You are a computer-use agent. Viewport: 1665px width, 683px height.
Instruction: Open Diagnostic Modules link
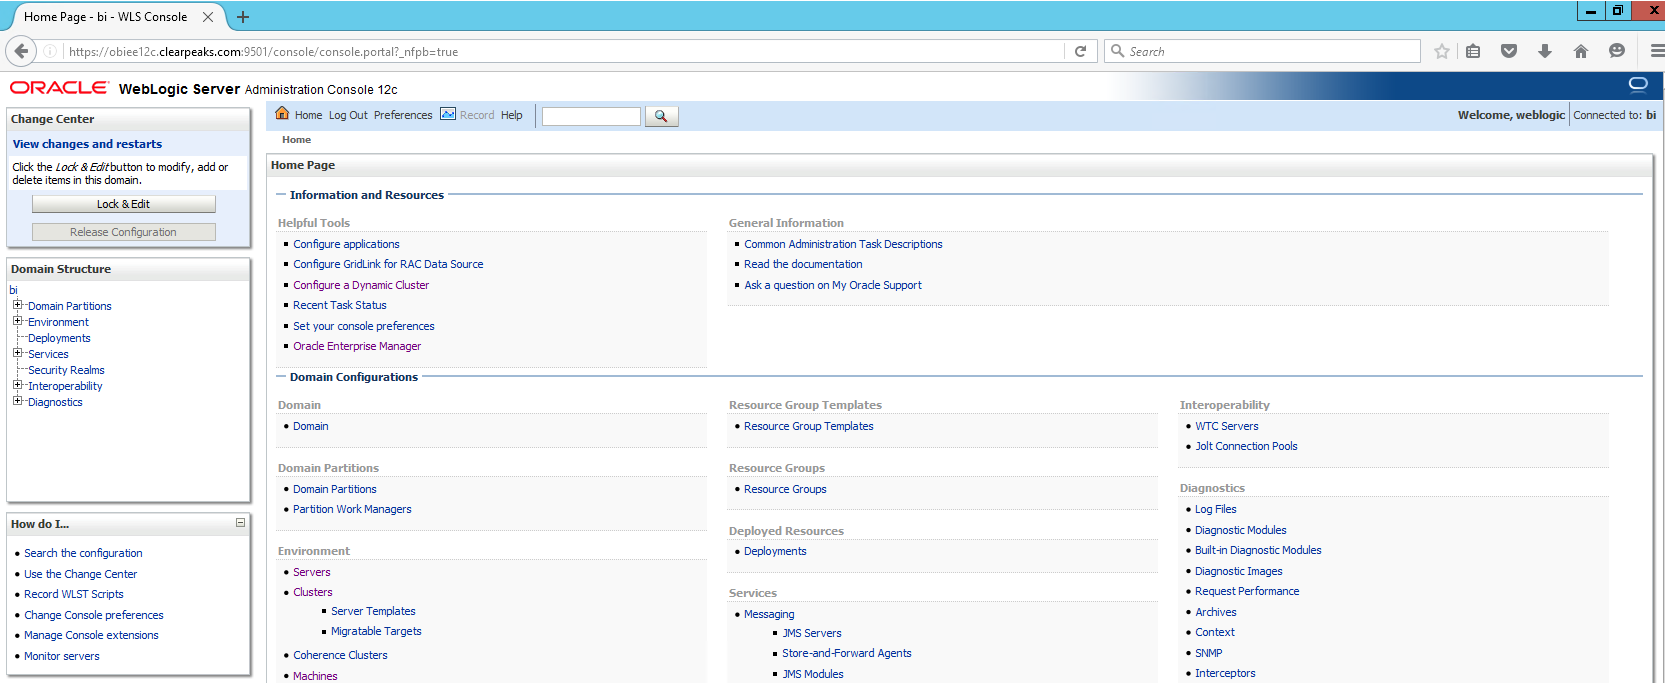pyautogui.click(x=1241, y=530)
